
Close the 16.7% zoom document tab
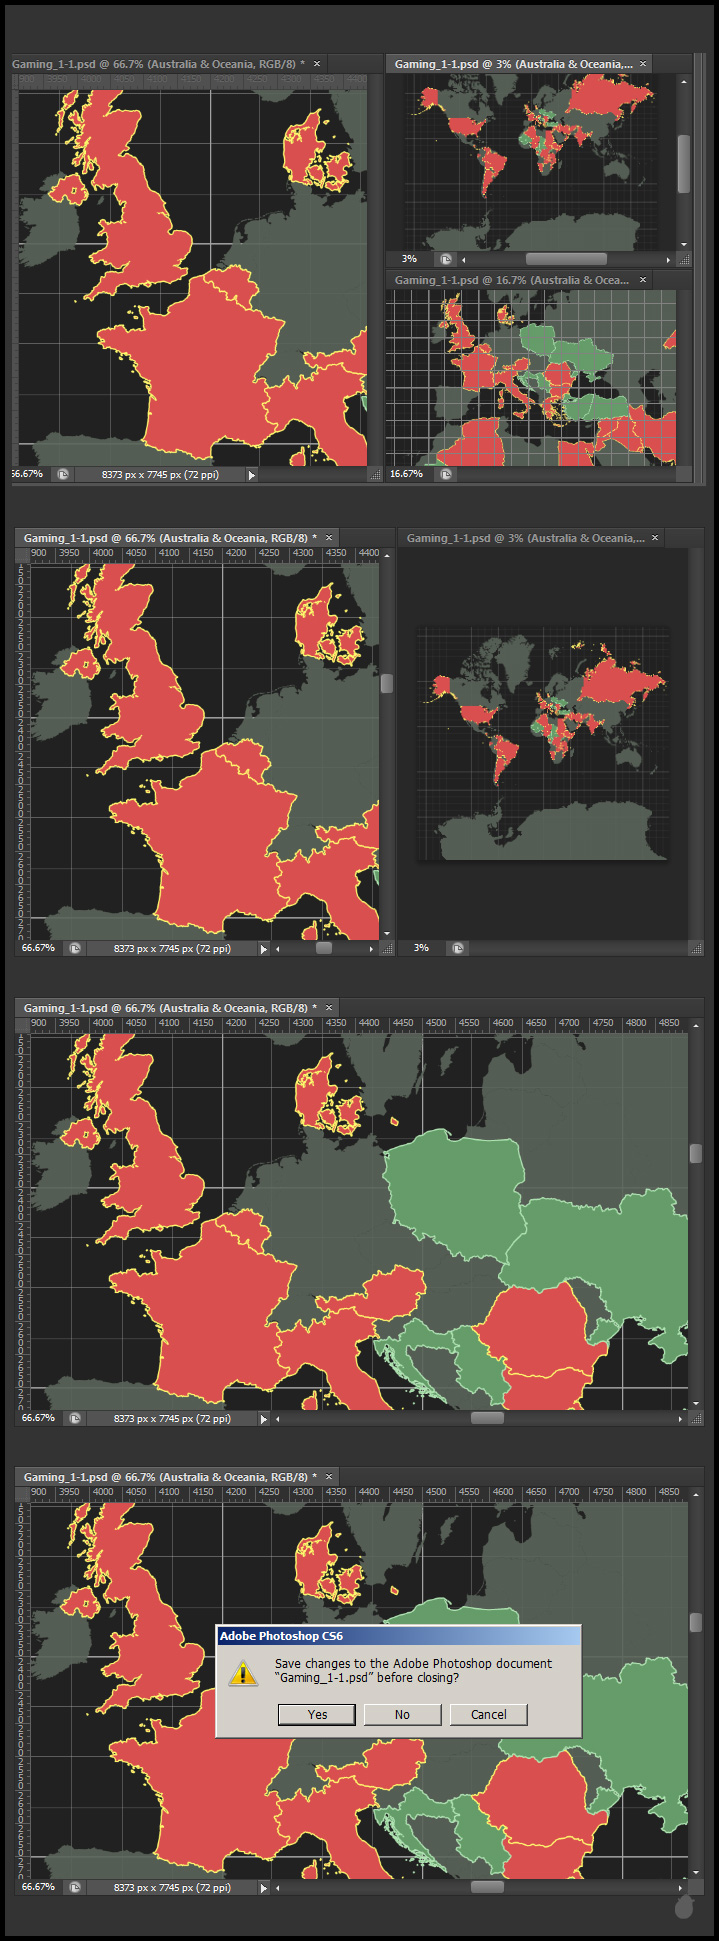(x=643, y=280)
